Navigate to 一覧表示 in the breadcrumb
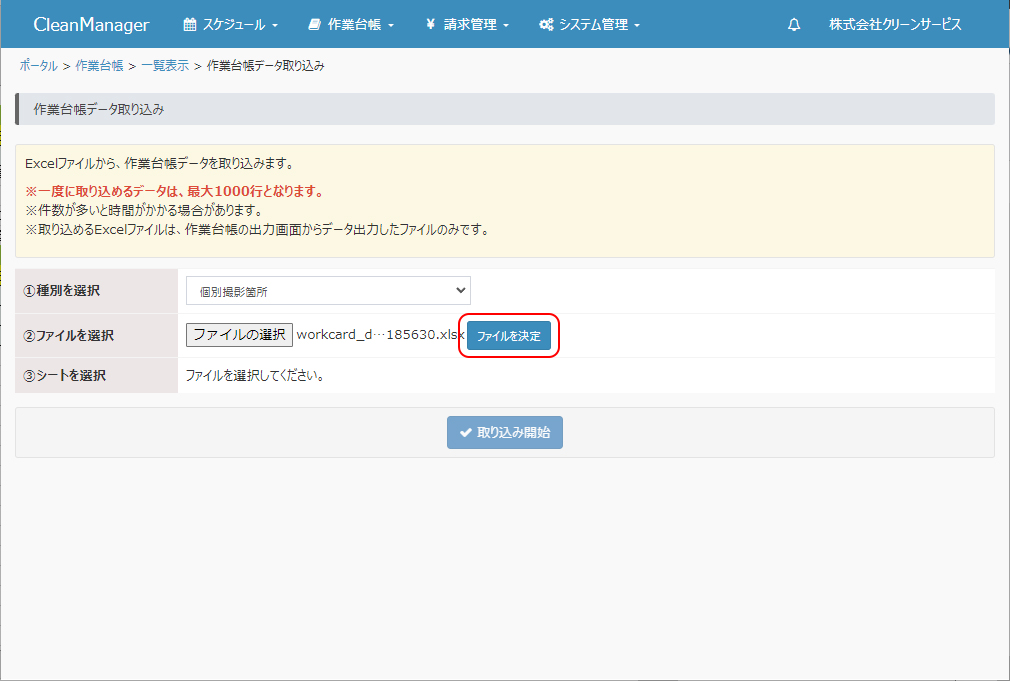1010x681 pixels. tap(165, 66)
